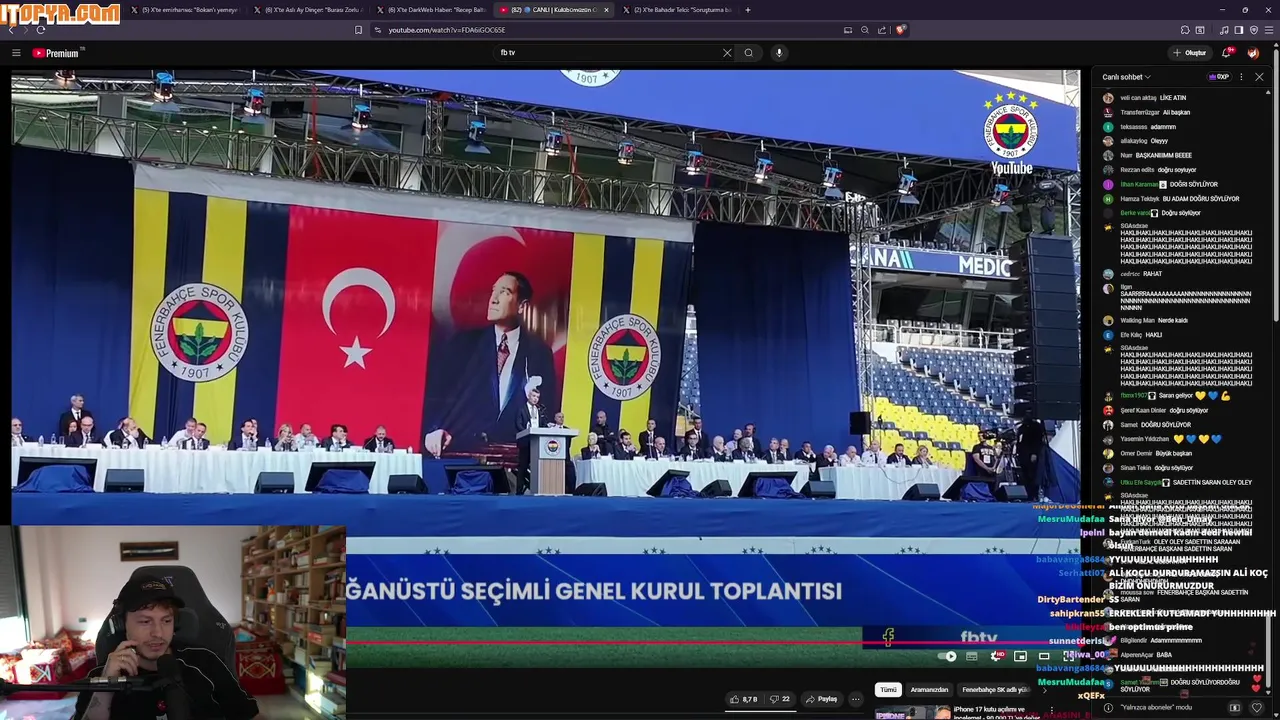
Task: Select the Tümü filter chip
Action: tap(888, 690)
